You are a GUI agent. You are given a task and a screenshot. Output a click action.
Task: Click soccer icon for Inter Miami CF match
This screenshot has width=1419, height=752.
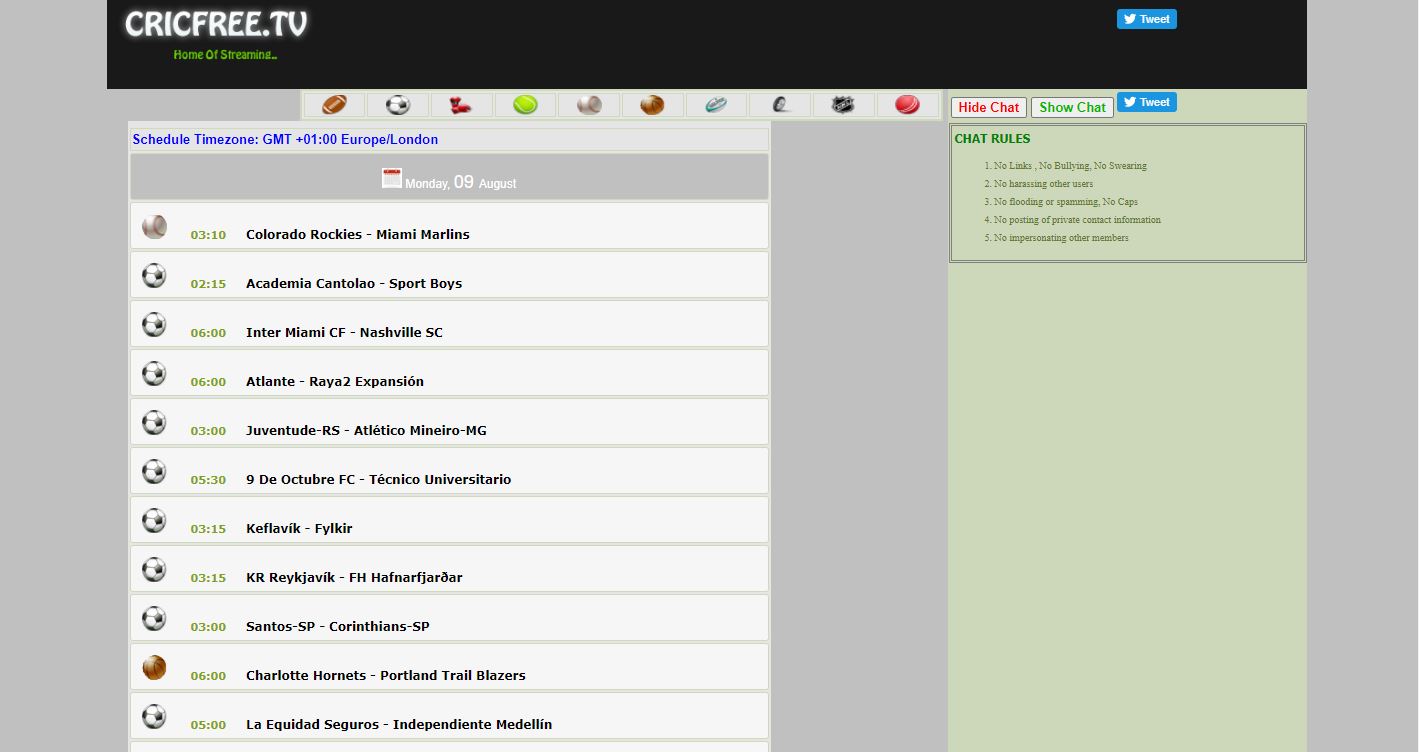pos(154,324)
